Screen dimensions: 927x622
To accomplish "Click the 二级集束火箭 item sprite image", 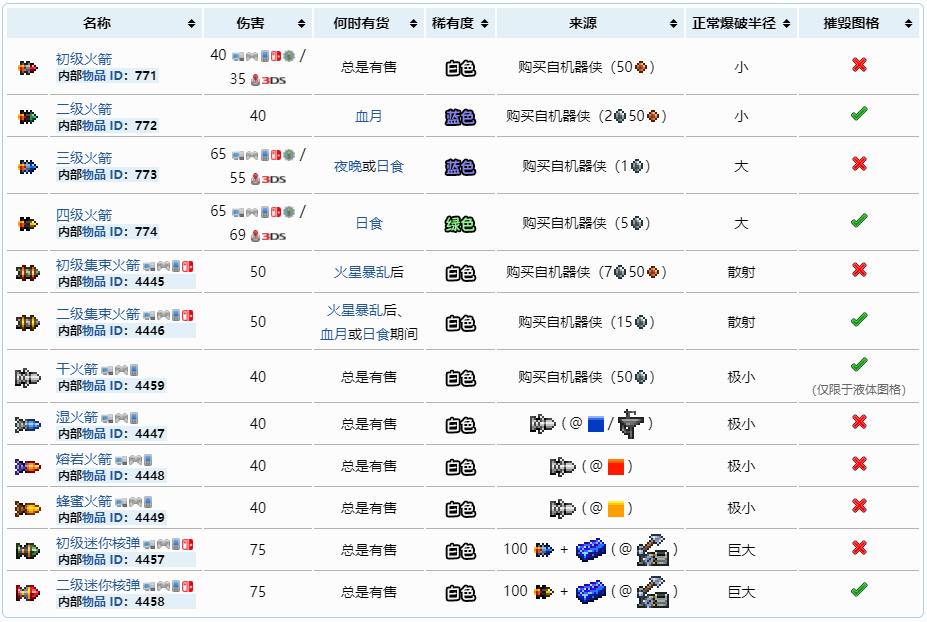I will [x=27, y=322].
